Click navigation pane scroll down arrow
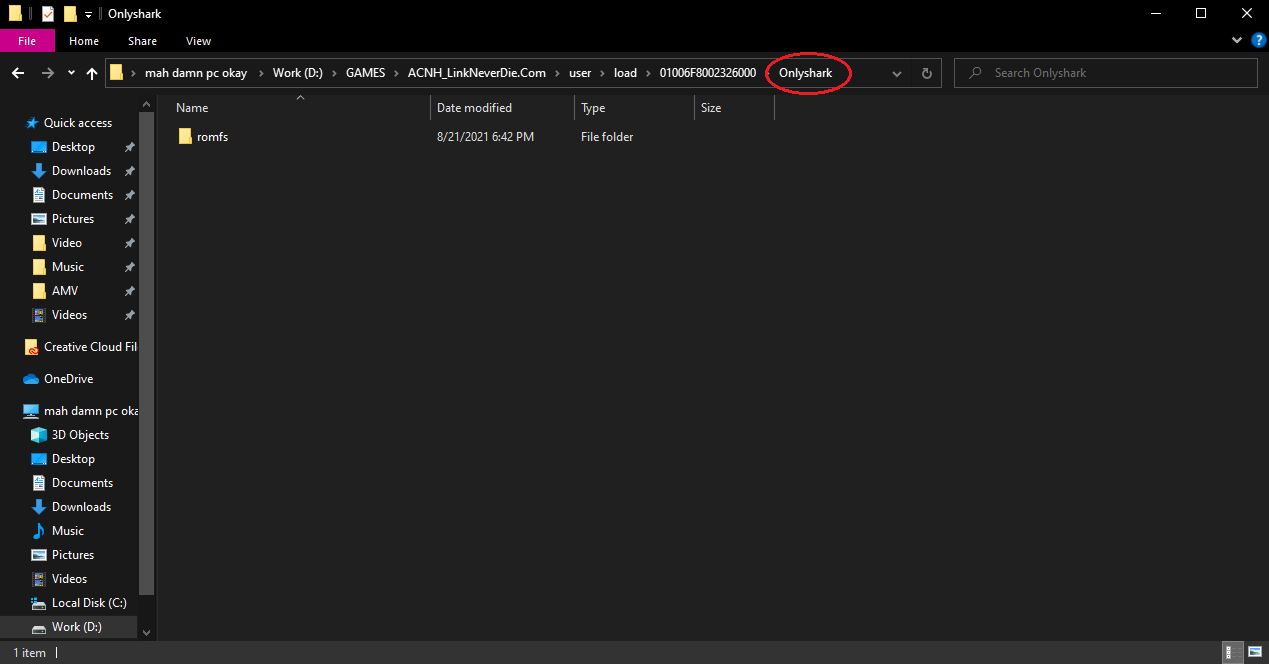 pos(147,632)
